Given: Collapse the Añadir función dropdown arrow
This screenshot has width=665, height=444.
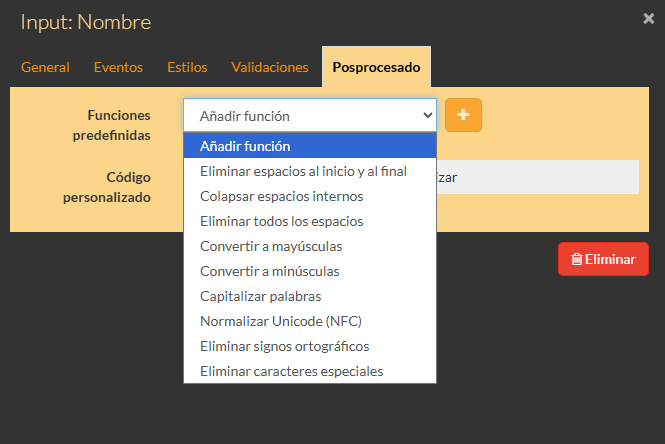Looking at the screenshot, I should pyautogui.click(x=428, y=115).
